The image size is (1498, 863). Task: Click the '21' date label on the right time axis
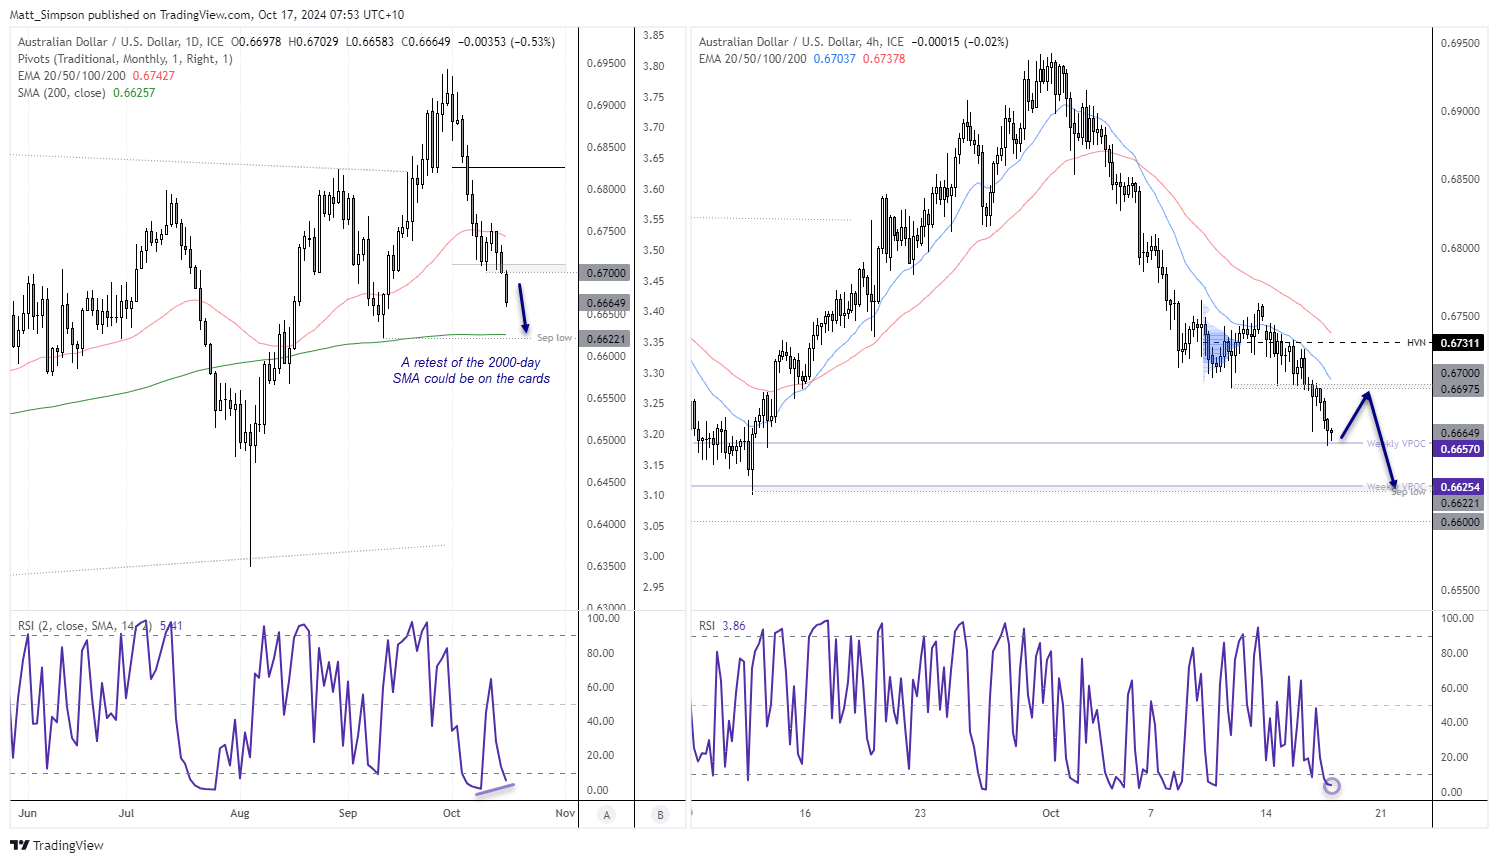(x=1381, y=813)
